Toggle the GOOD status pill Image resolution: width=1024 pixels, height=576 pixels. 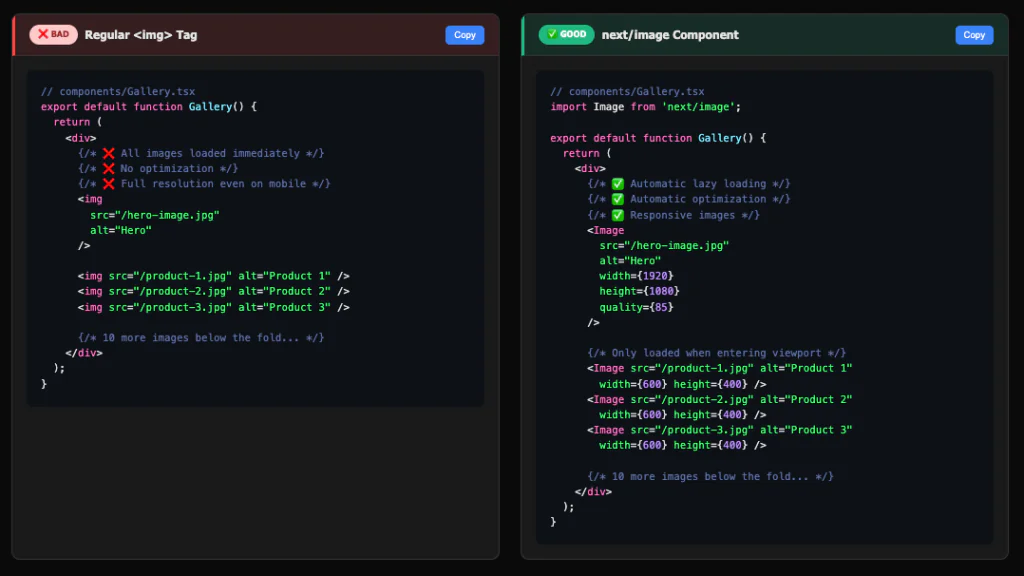pos(565,34)
